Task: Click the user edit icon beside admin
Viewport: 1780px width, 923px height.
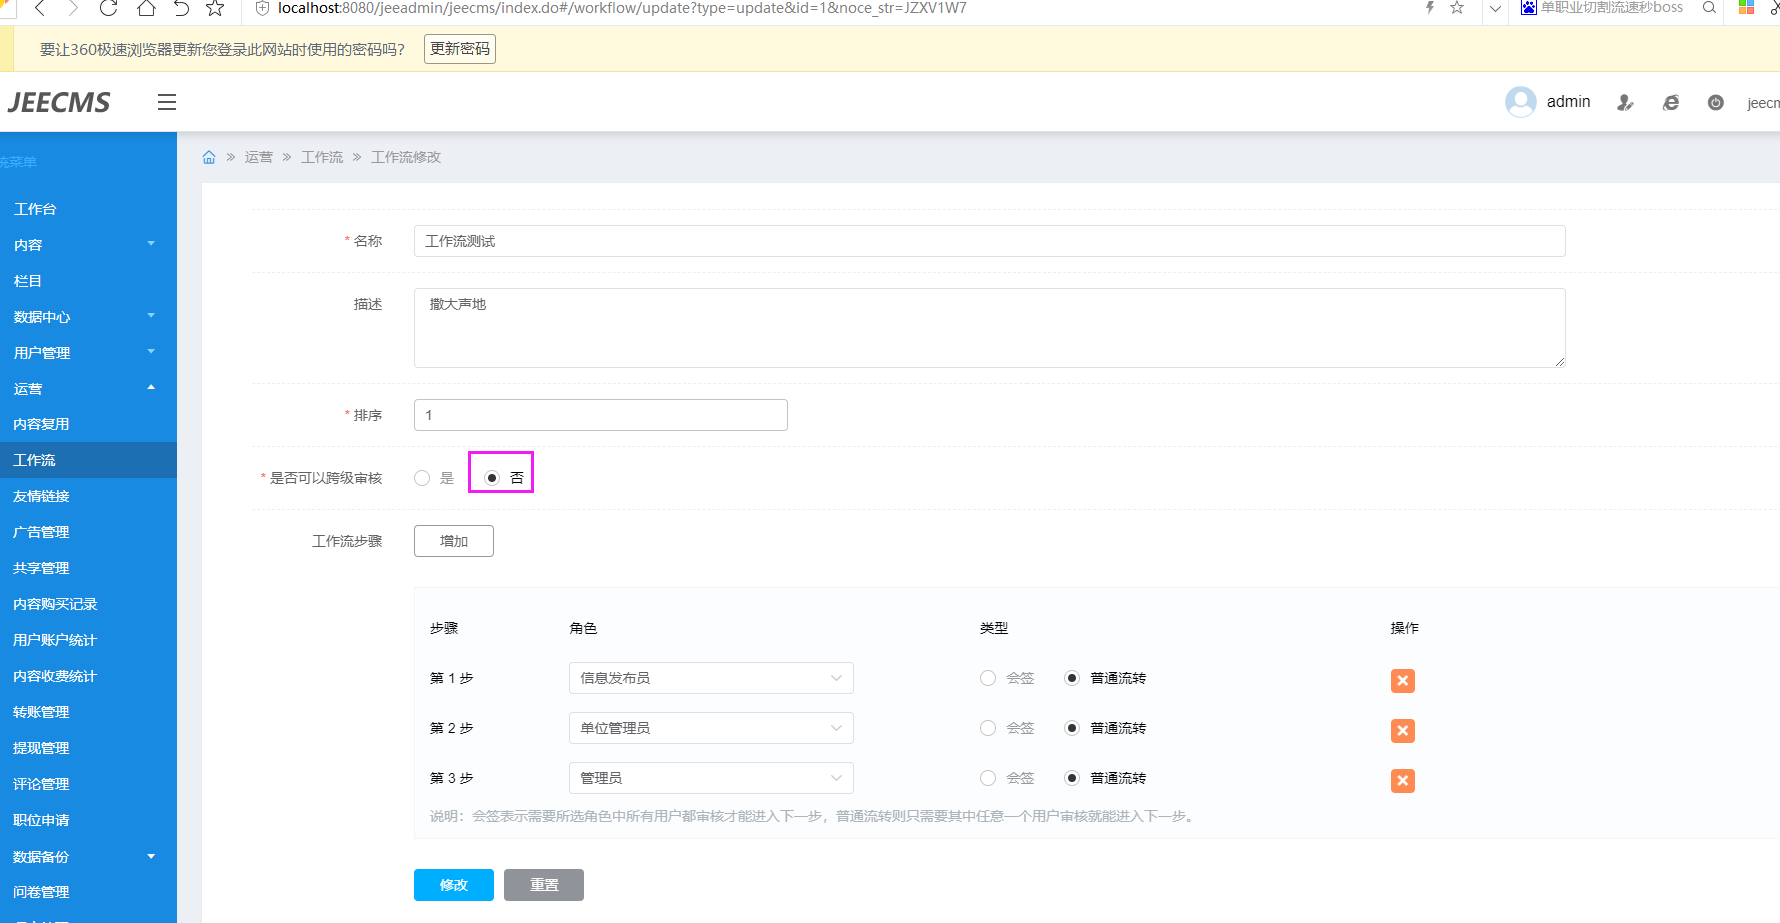Action: [x=1625, y=102]
